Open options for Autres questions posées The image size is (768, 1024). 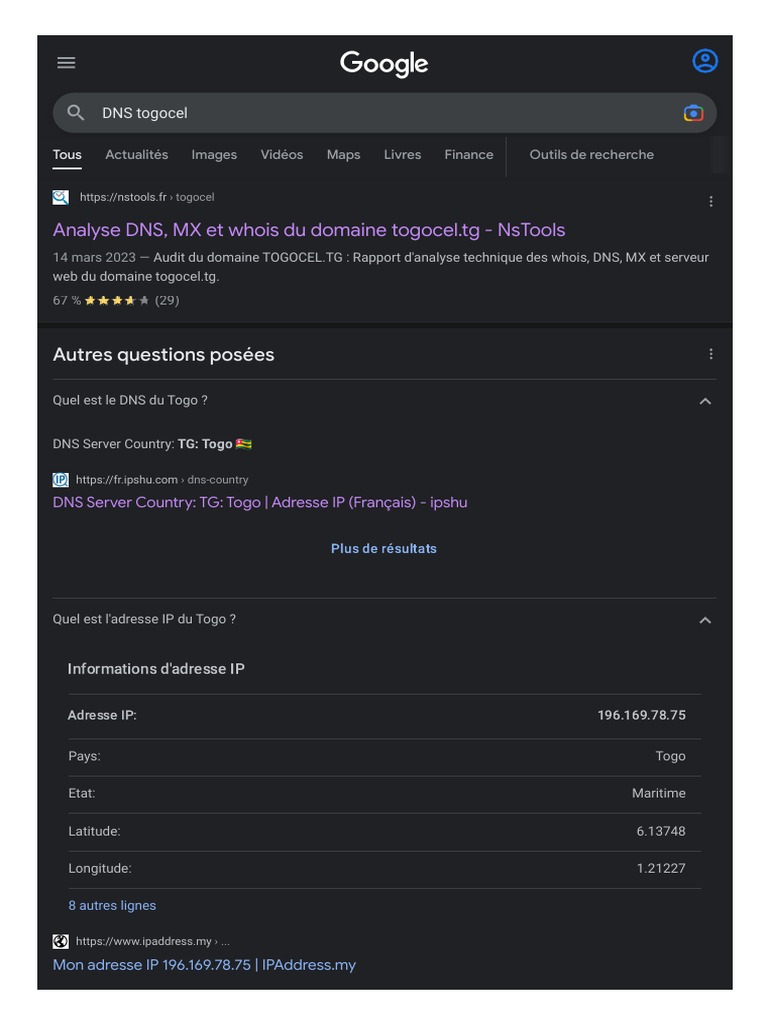pyautogui.click(x=711, y=354)
